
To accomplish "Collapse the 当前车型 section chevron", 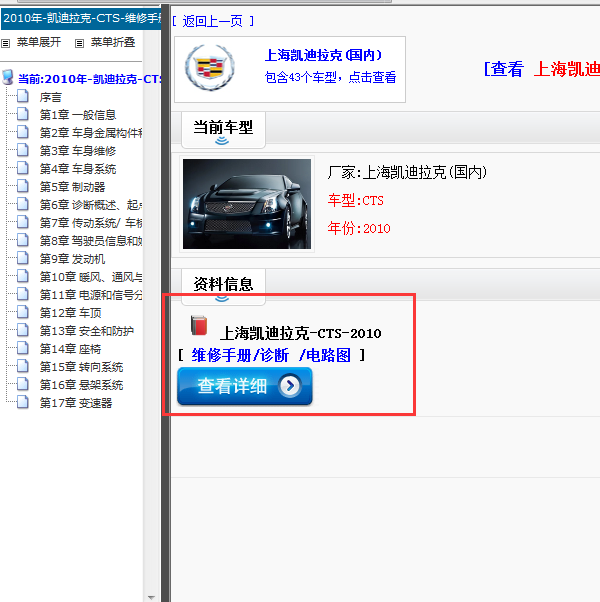I will click(x=222, y=141).
